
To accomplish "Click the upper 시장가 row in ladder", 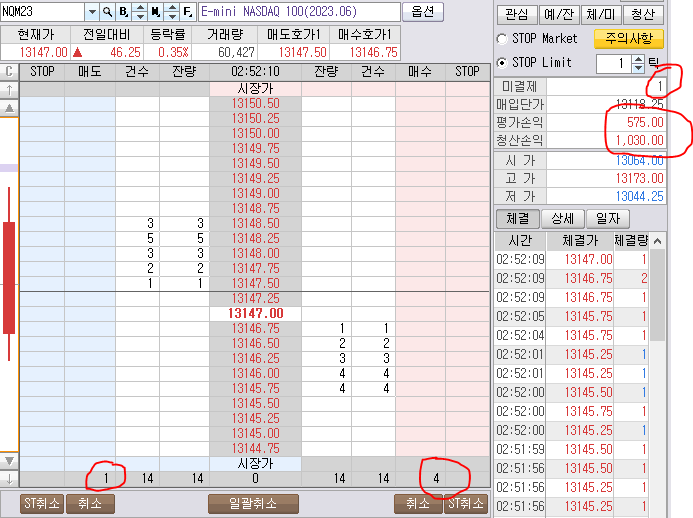I will (255, 89).
